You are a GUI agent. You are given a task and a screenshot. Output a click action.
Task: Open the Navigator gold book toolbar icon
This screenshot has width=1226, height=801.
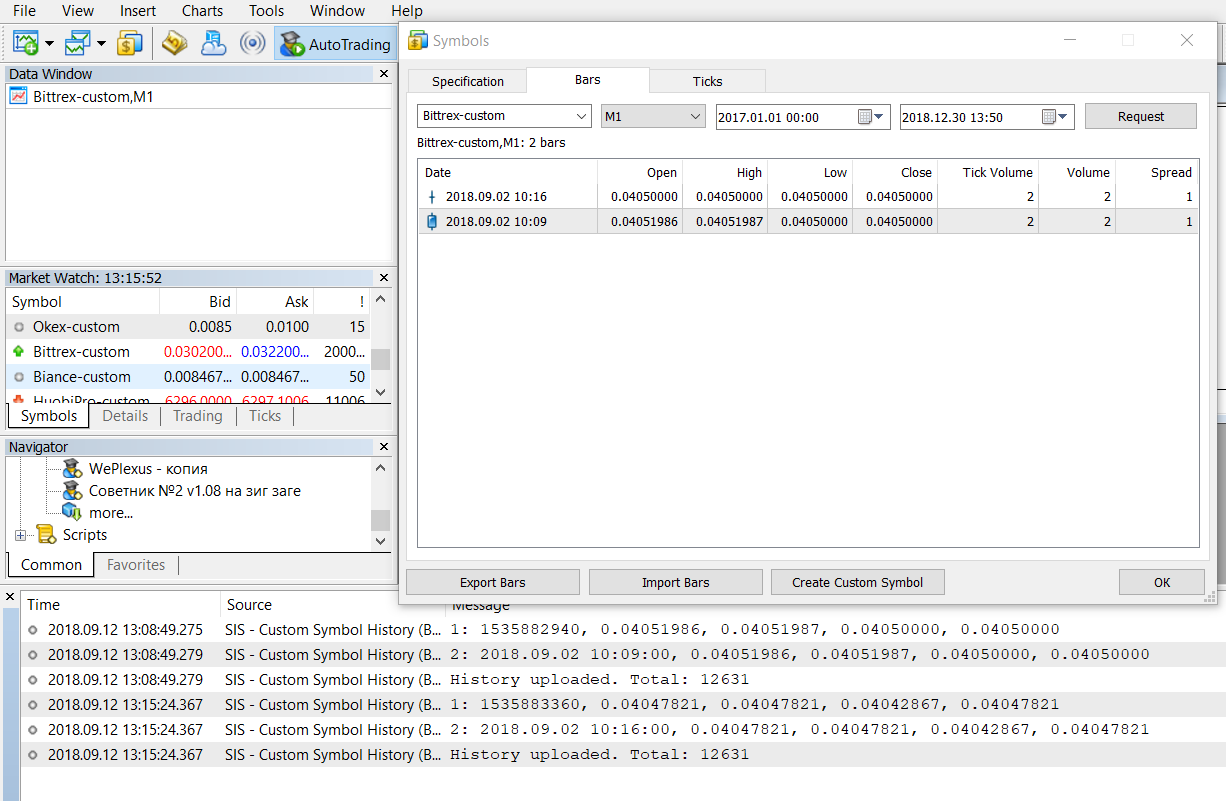(x=175, y=43)
